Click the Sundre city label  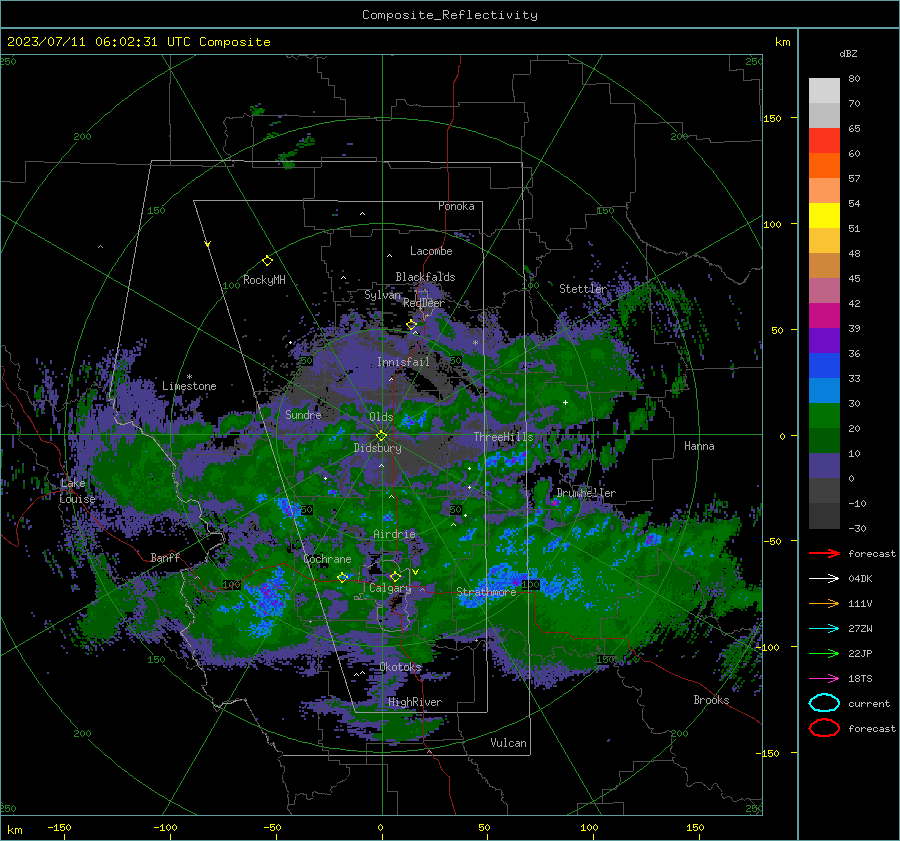[303, 414]
